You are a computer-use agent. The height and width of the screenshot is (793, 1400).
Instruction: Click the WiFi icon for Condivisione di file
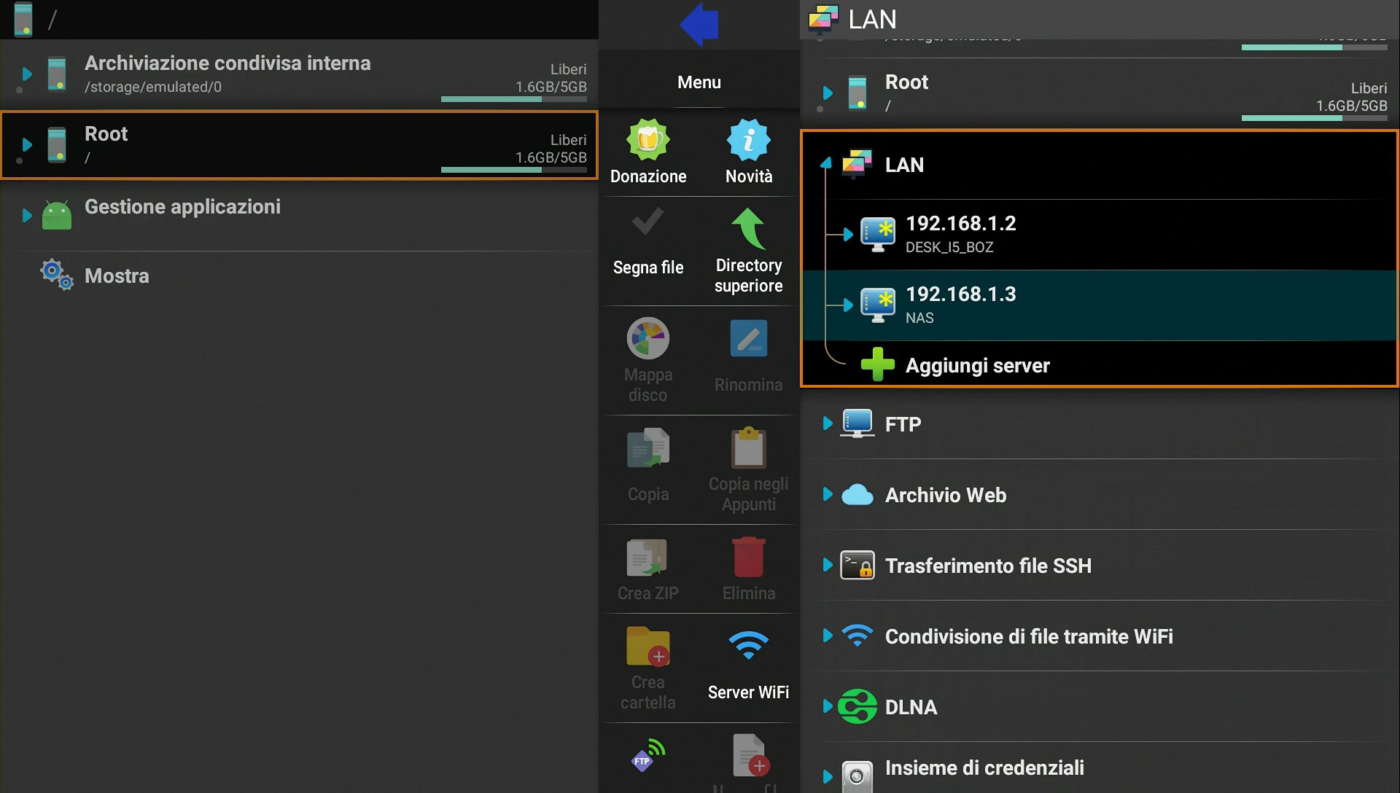857,635
